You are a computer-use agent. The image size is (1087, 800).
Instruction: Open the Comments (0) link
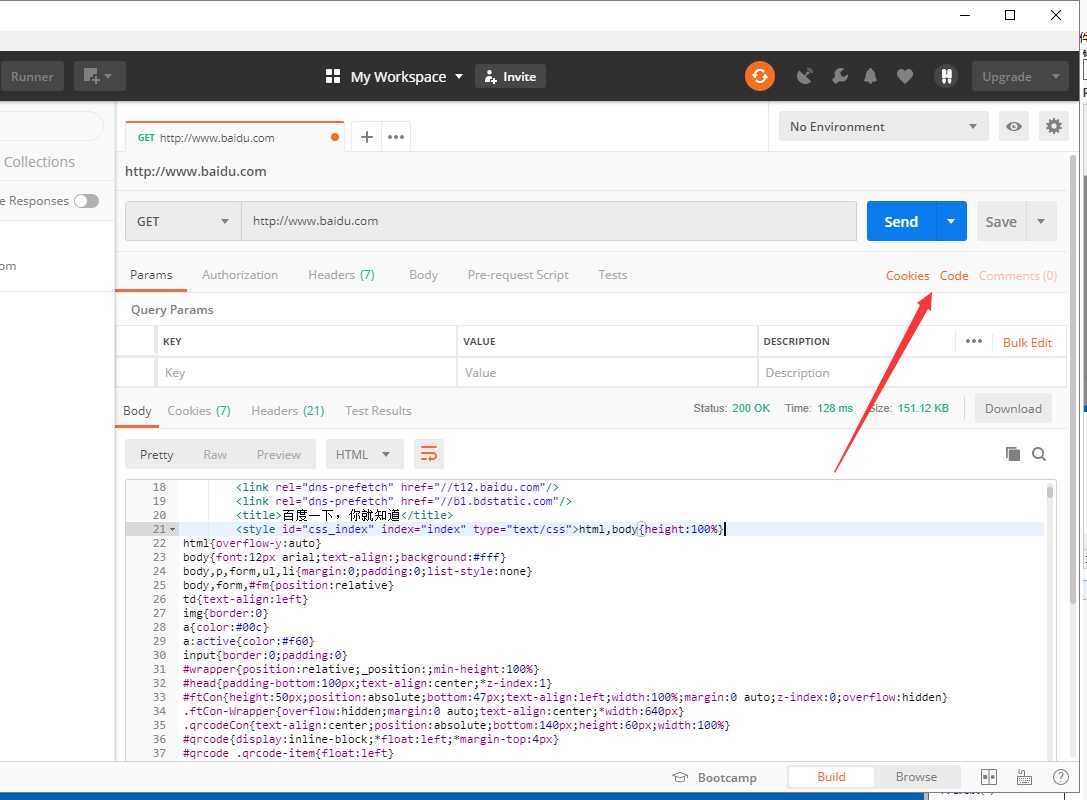tap(1018, 275)
